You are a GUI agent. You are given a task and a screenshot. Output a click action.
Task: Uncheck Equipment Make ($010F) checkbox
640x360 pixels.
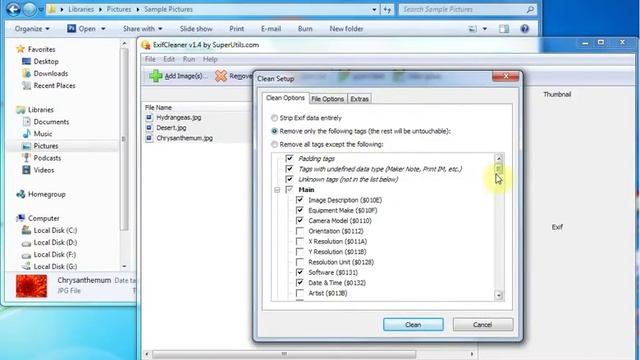coord(300,210)
